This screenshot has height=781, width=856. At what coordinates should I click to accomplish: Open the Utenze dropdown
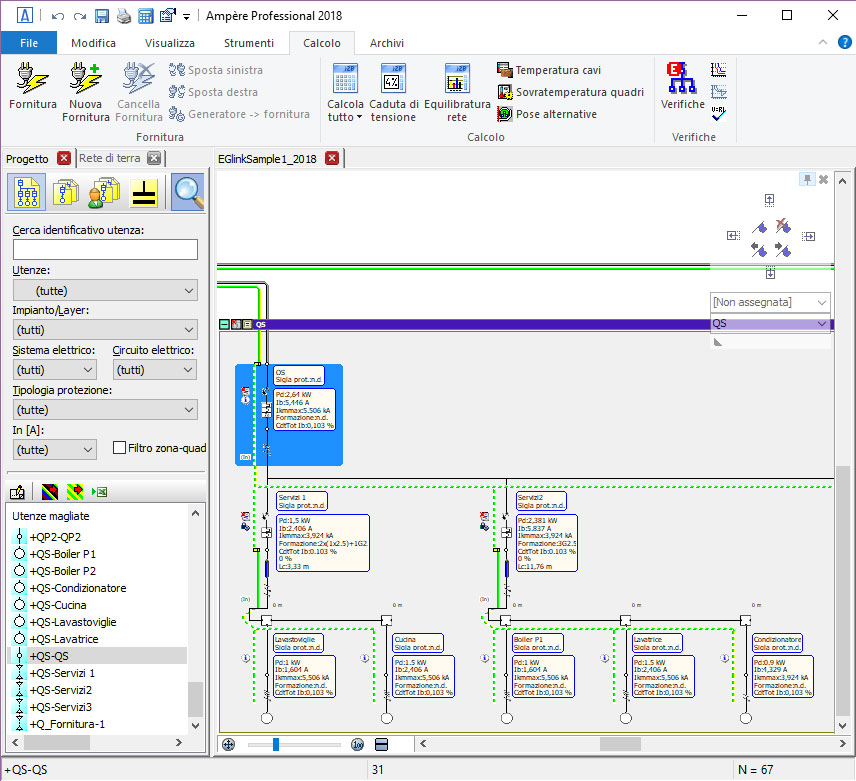pyautogui.click(x=105, y=290)
